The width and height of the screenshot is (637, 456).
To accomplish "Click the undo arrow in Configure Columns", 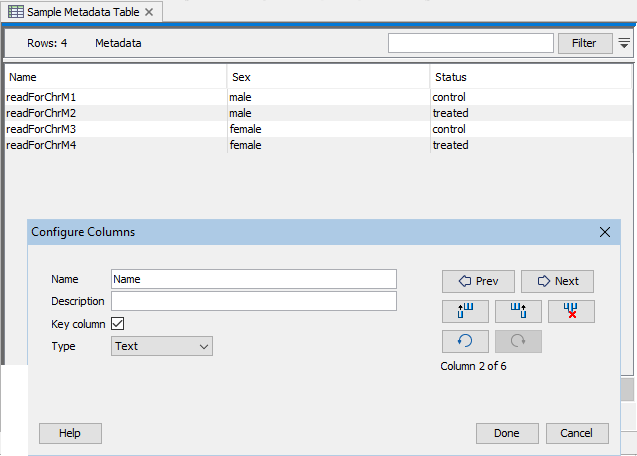I will point(465,341).
